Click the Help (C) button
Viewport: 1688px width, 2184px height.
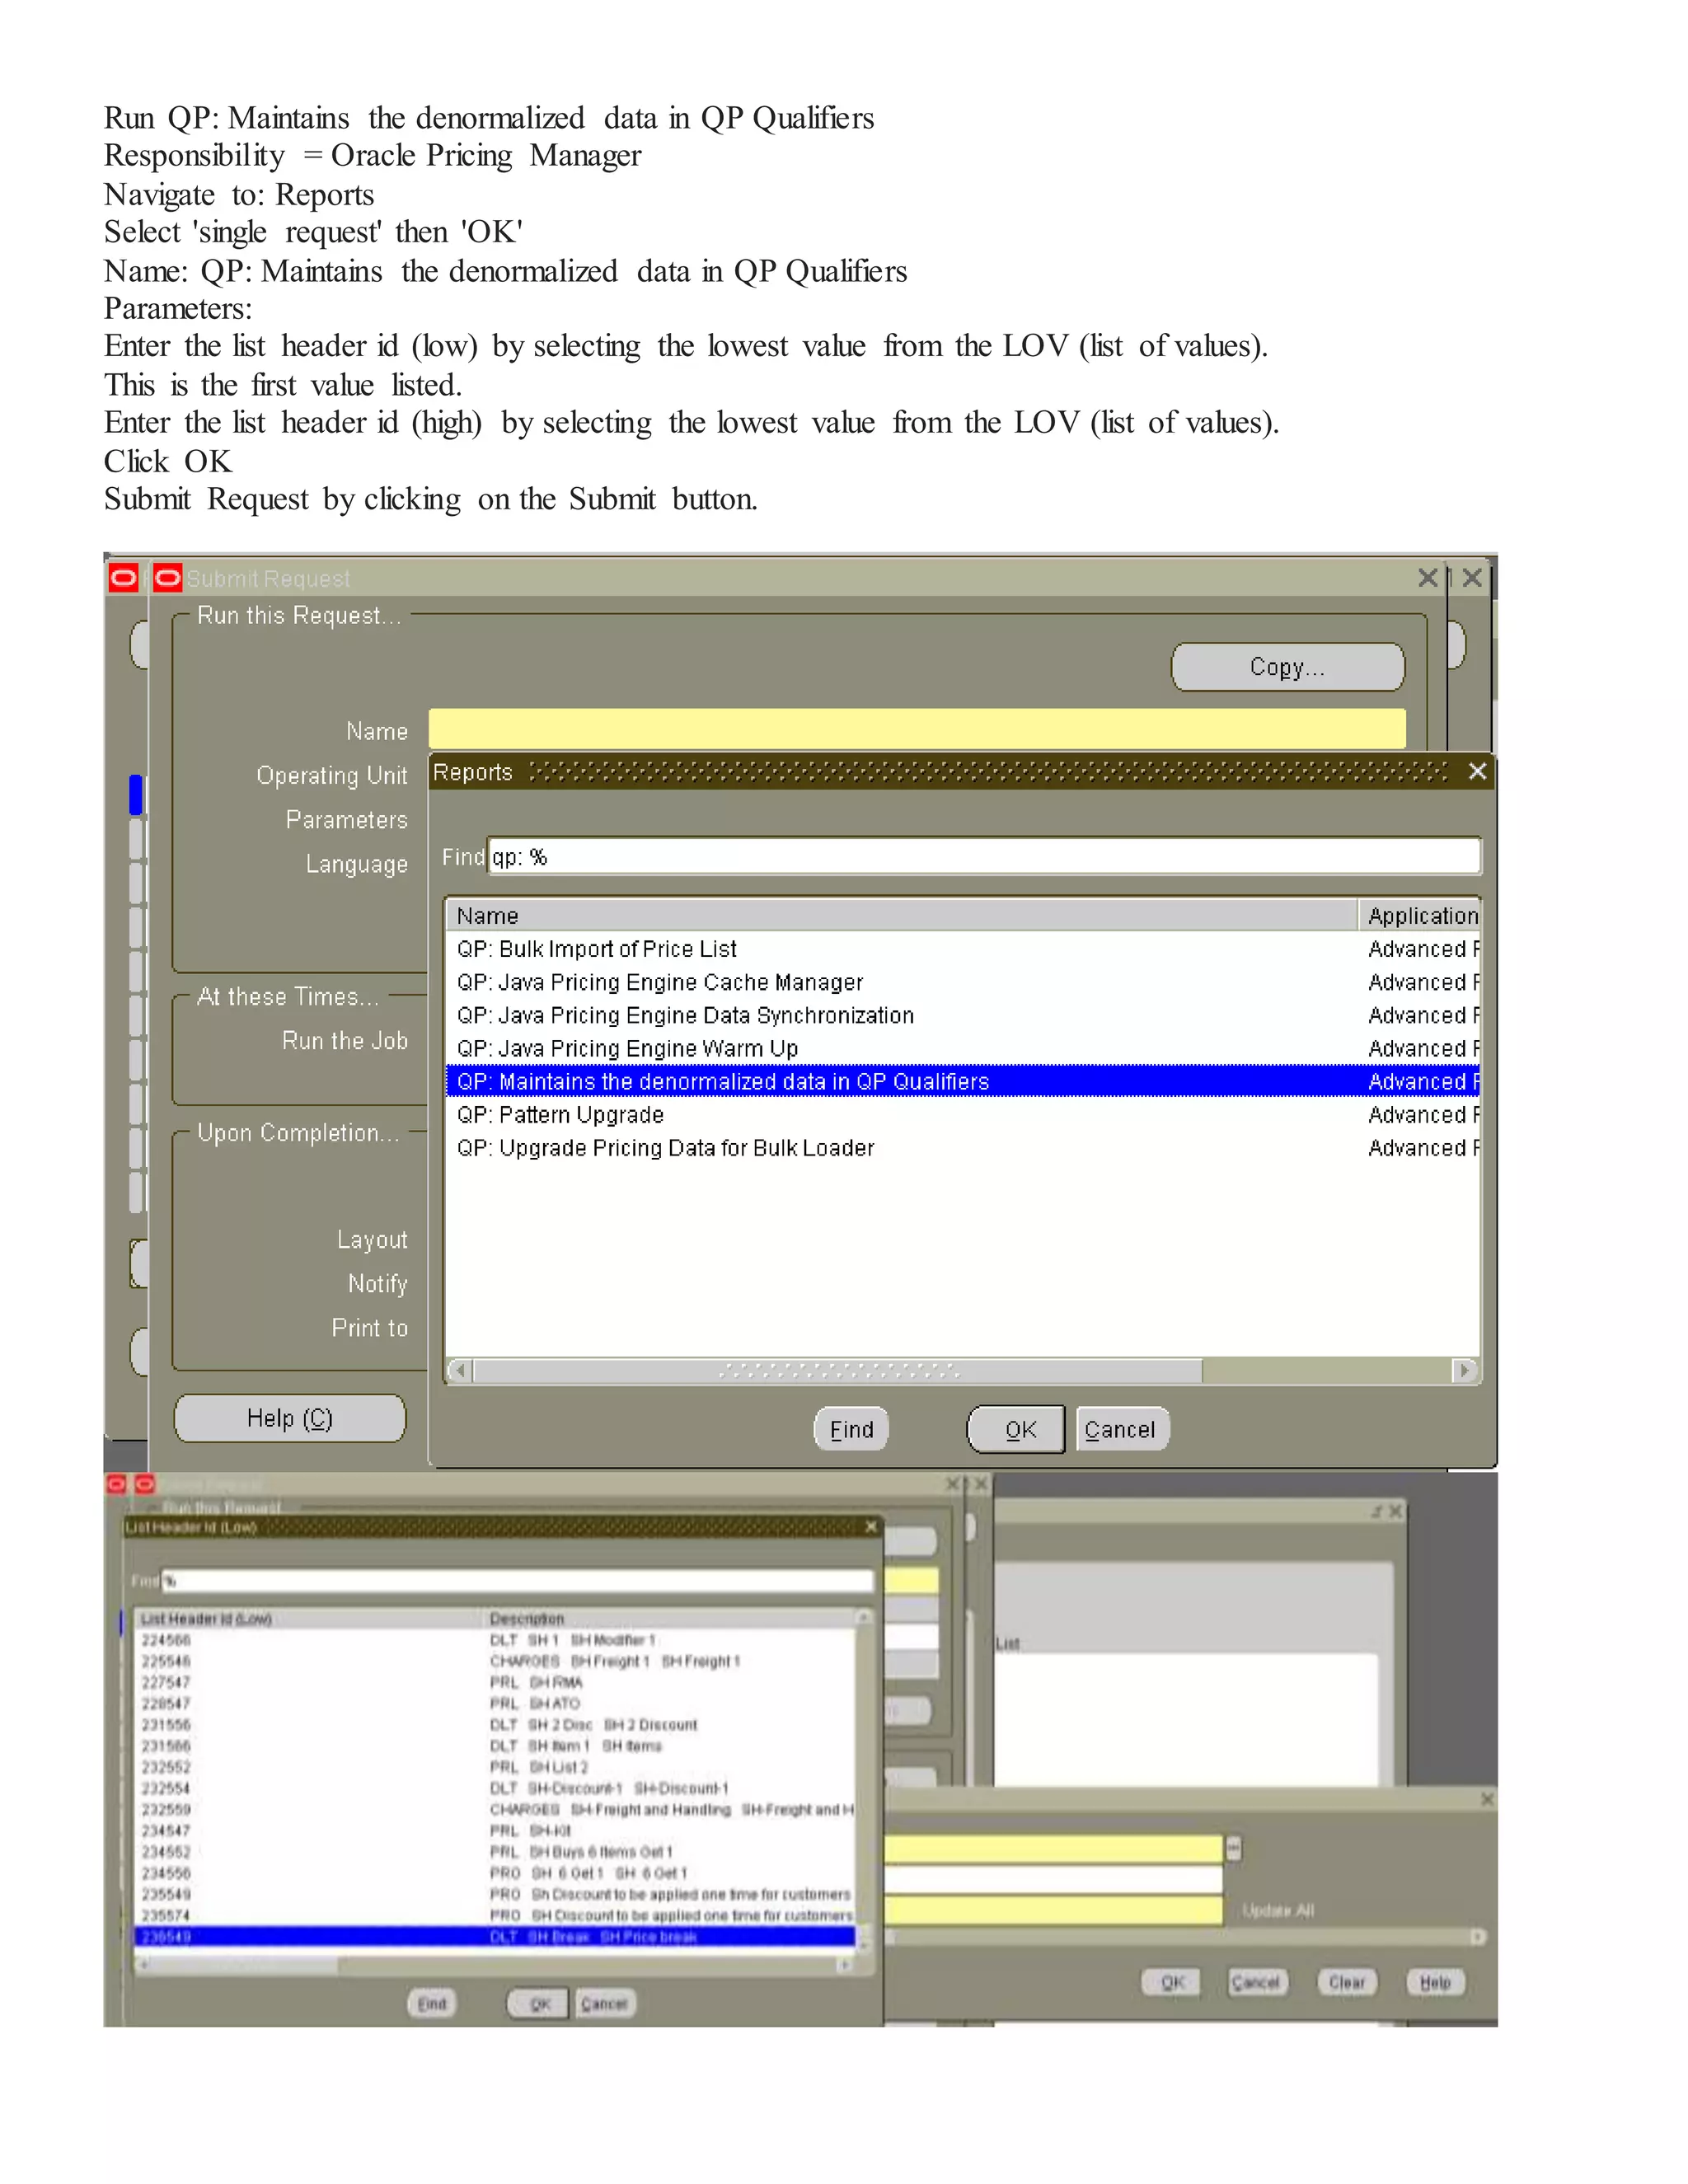[x=290, y=1418]
